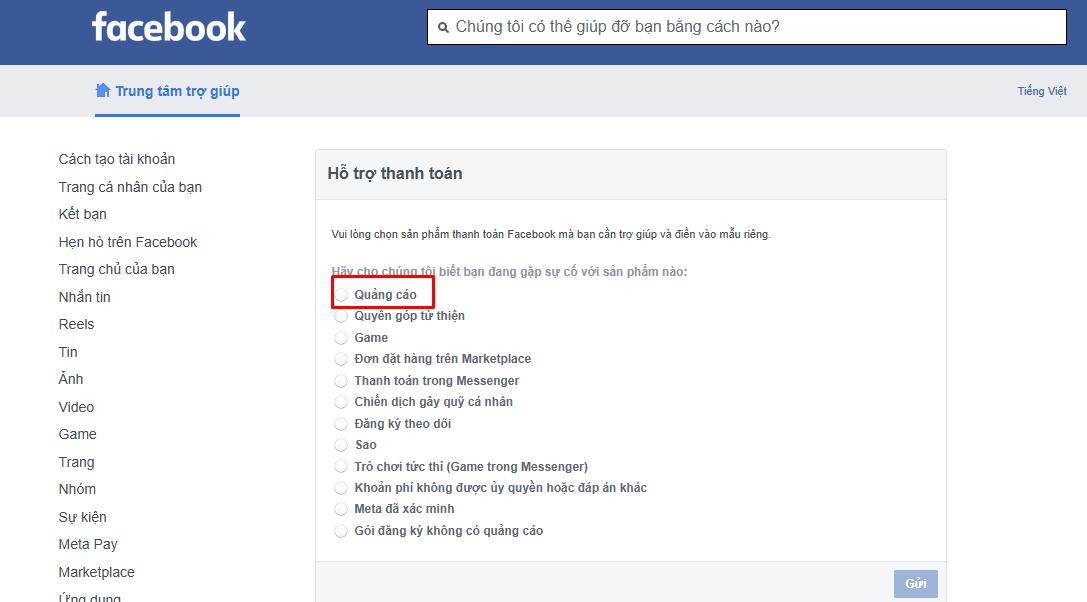Select Khoản phí không được ủy quyền option
Image resolution: width=1087 pixels, height=602 pixels.
coord(340,488)
